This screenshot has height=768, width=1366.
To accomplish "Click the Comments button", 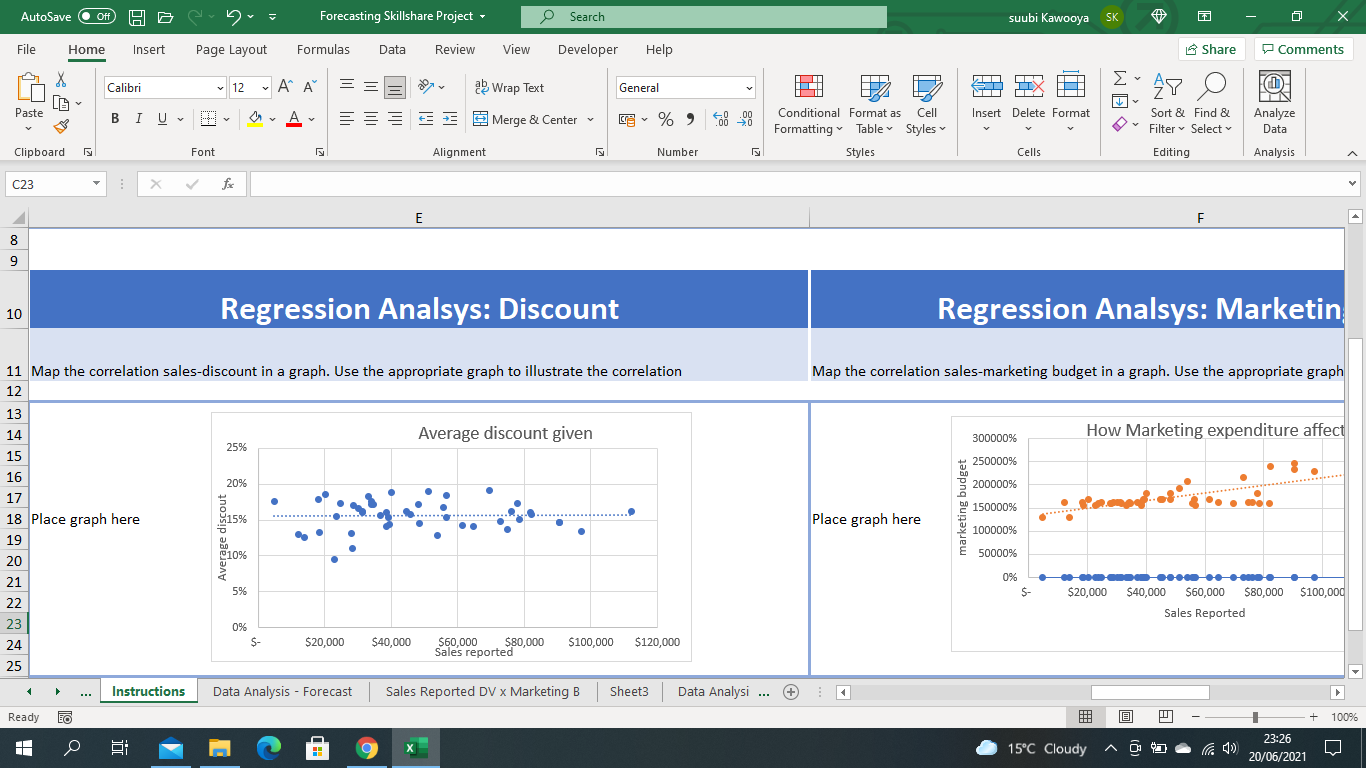I will [x=1303, y=49].
